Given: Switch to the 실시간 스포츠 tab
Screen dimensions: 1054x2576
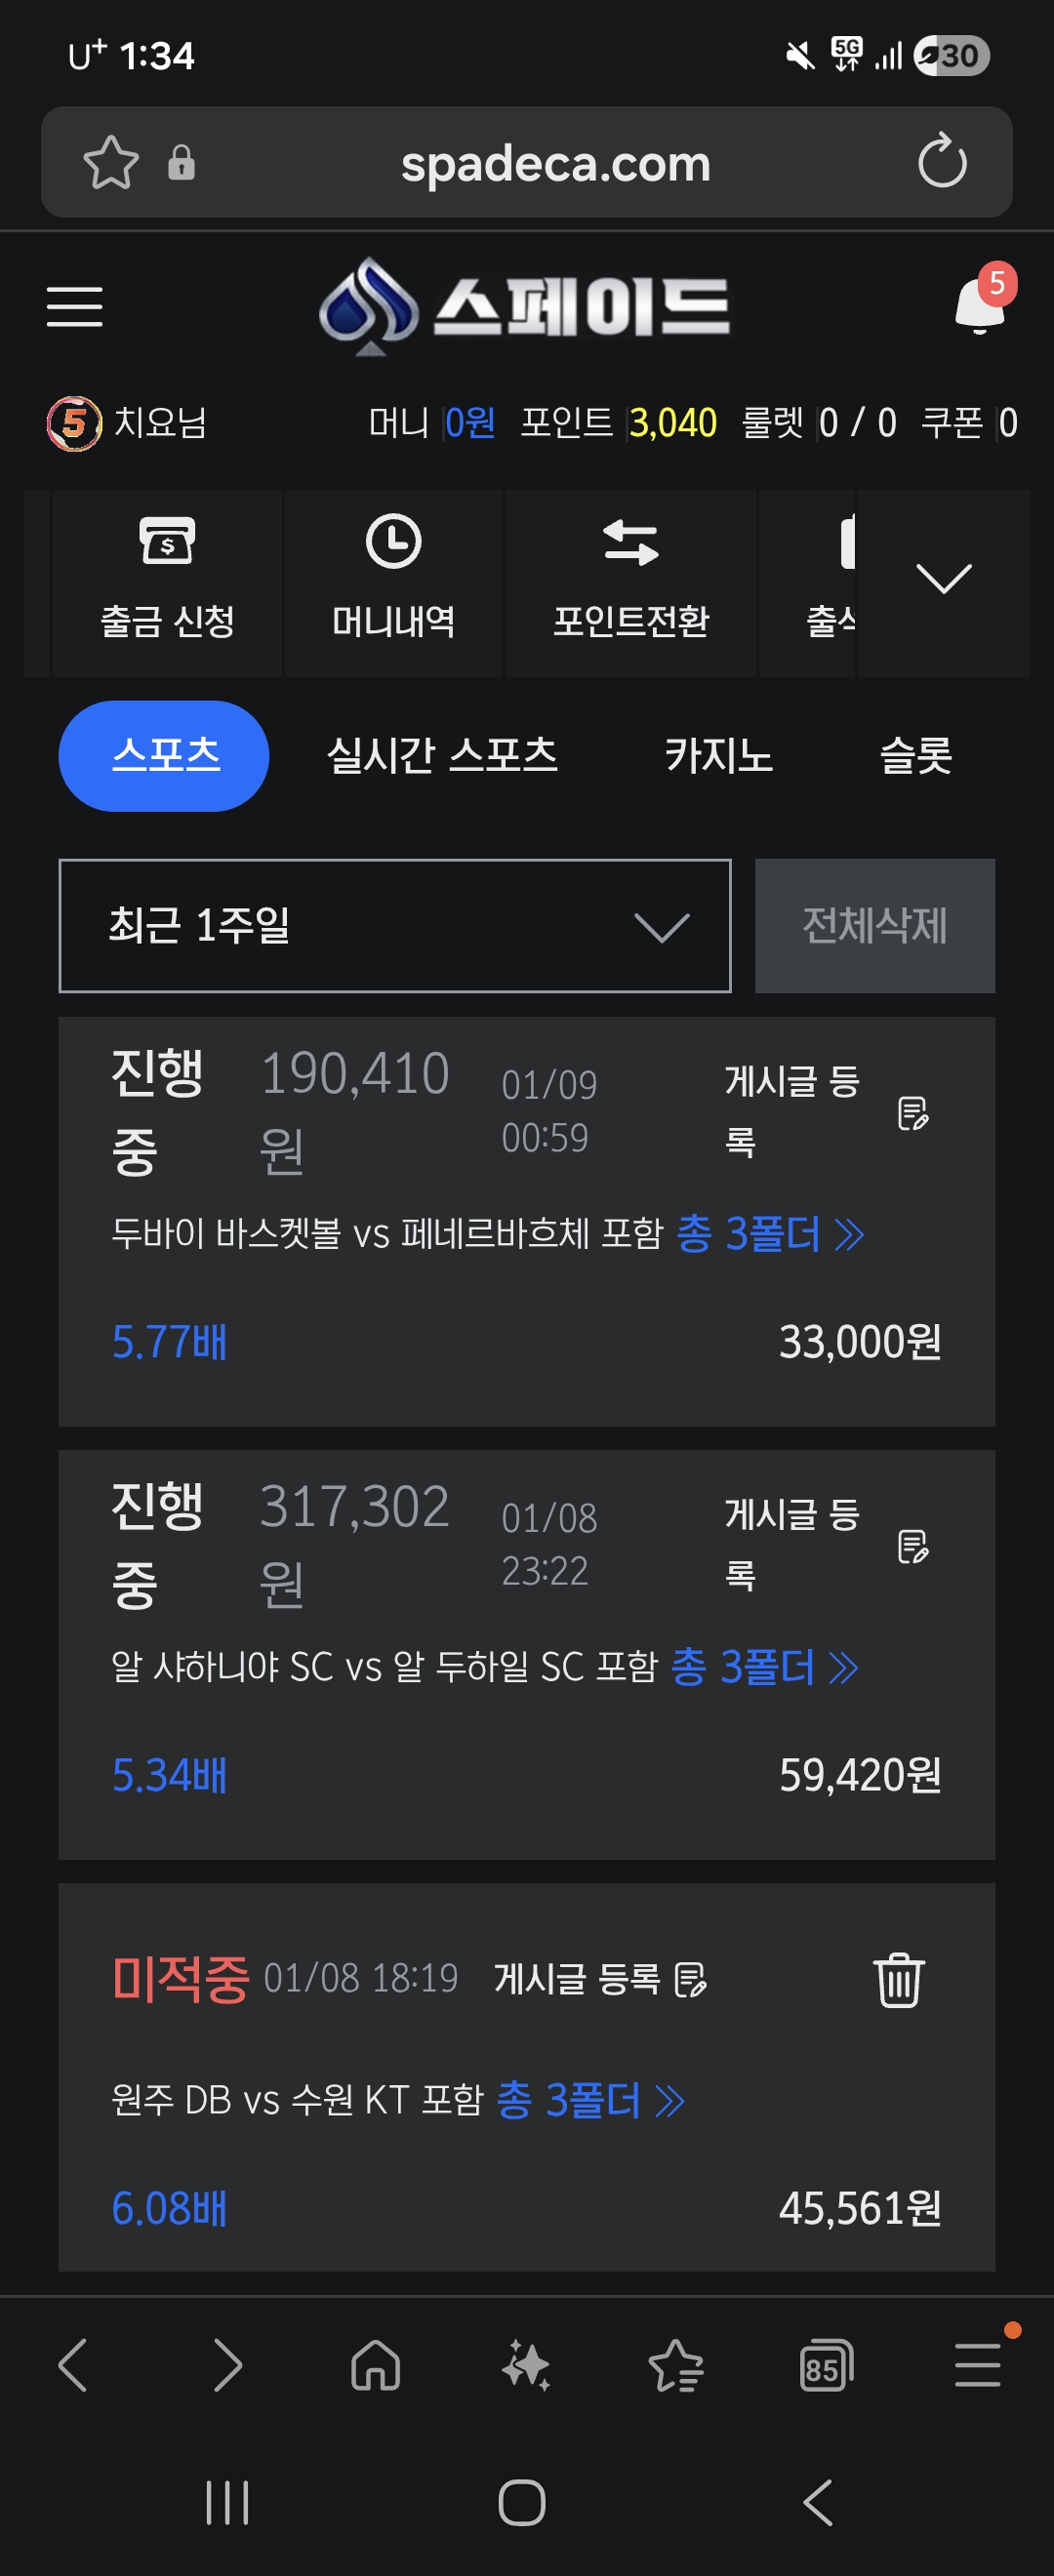Looking at the screenshot, I should point(442,755).
